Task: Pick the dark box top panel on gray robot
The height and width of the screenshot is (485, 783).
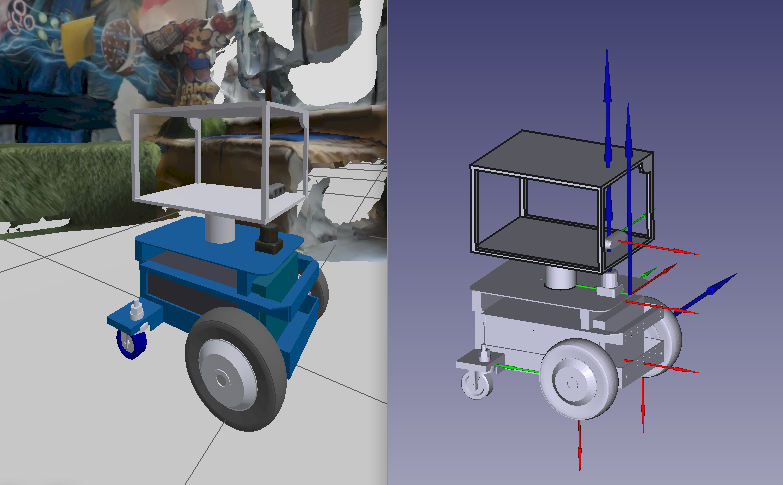Action: tap(562, 159)
